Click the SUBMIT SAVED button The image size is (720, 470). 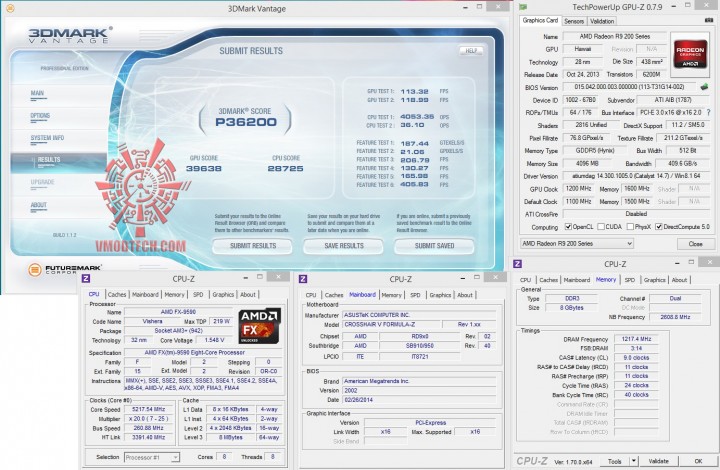pyautogui.click(x=434, y=246)
